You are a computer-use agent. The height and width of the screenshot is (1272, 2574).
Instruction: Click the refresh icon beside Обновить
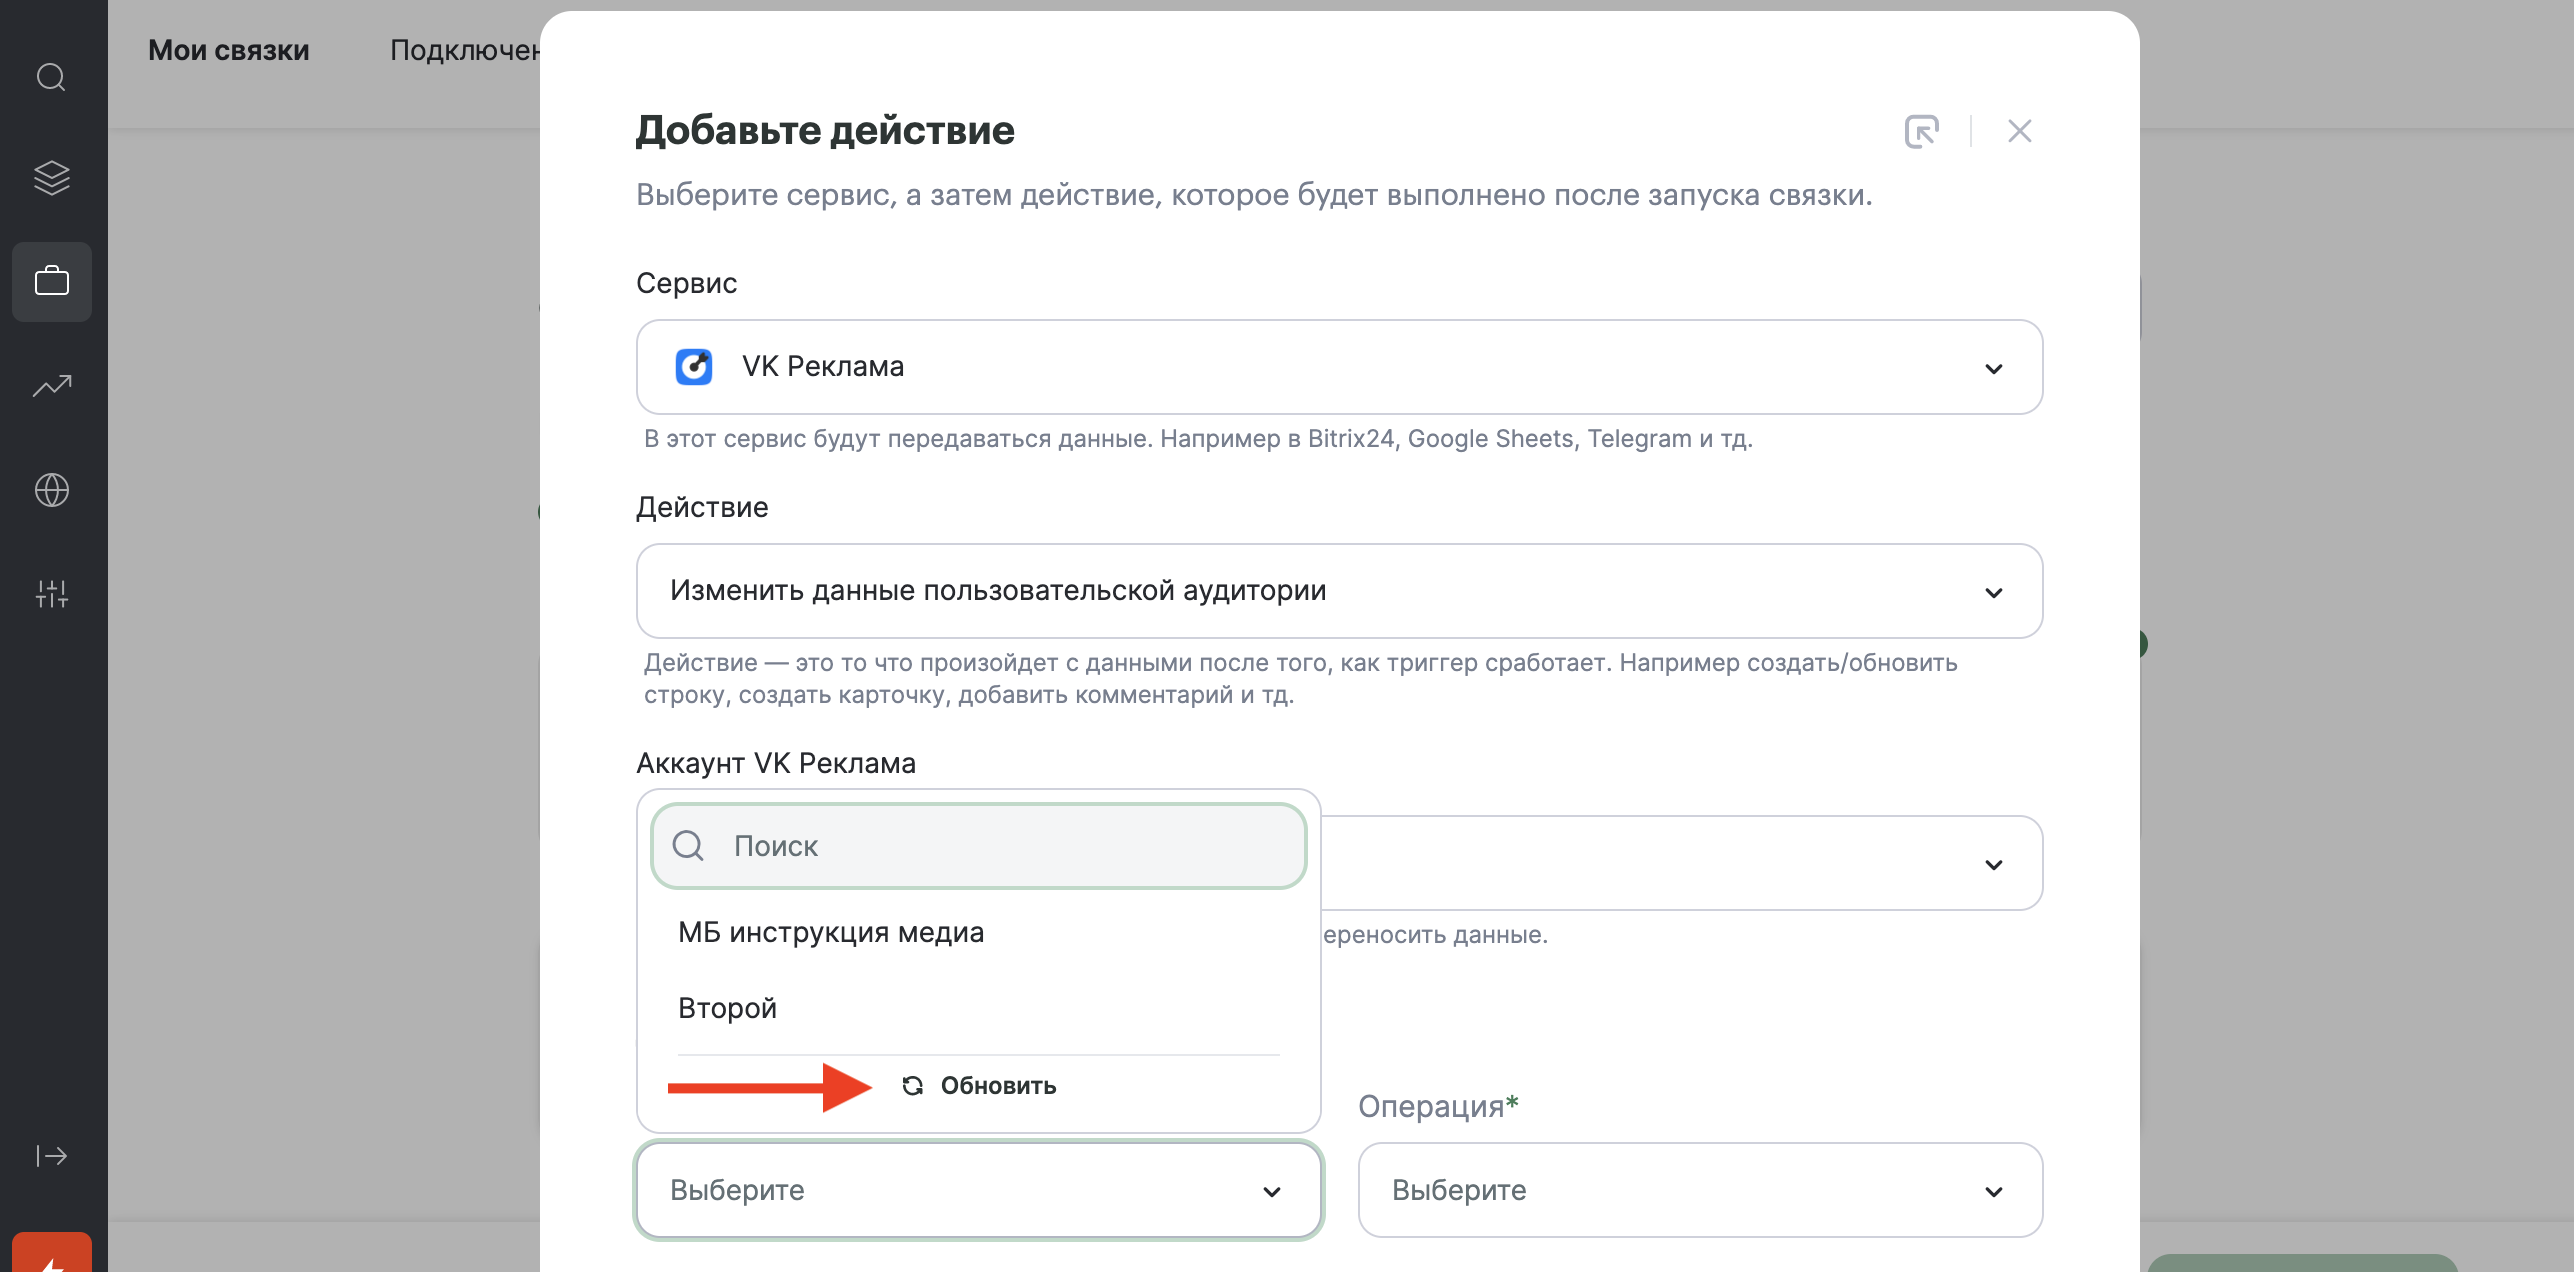click(x=913, y=1086)
